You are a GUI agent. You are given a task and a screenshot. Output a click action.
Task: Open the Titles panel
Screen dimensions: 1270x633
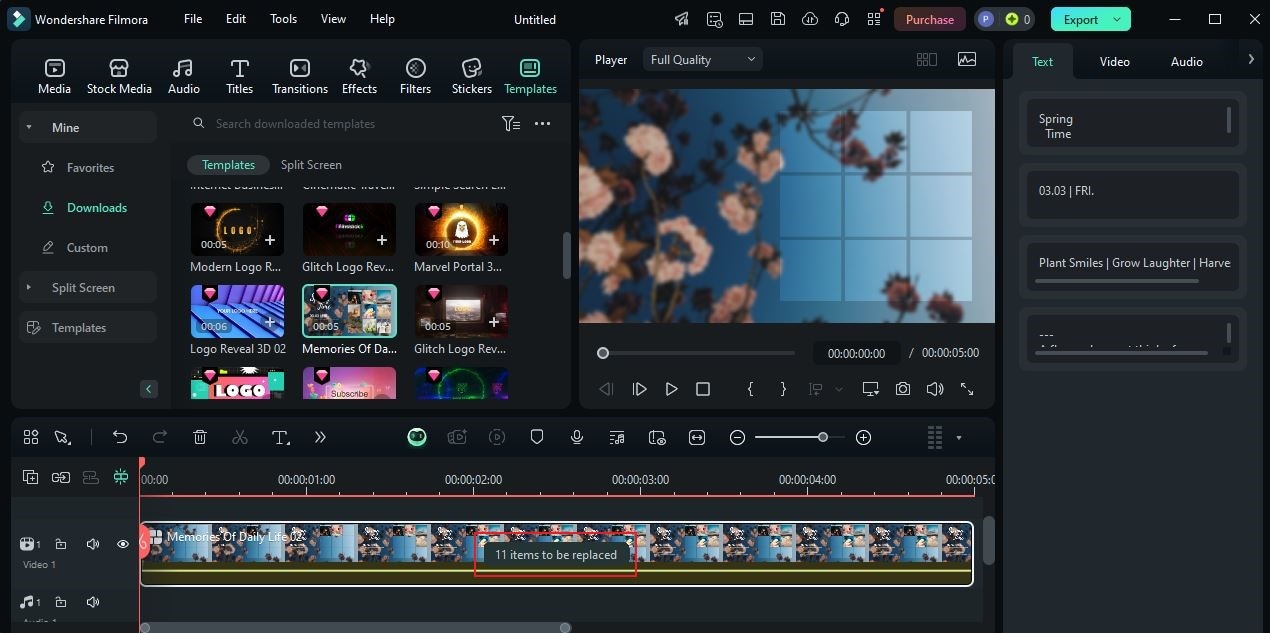(x=239, y=76)
